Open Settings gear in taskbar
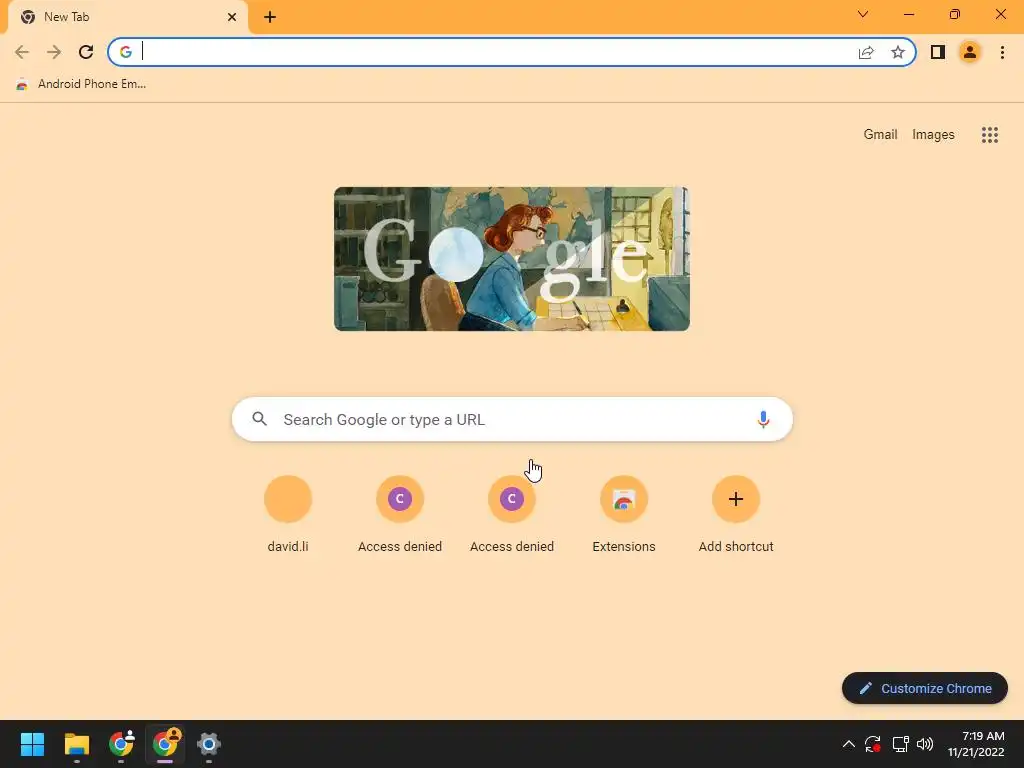 point(209,744)
